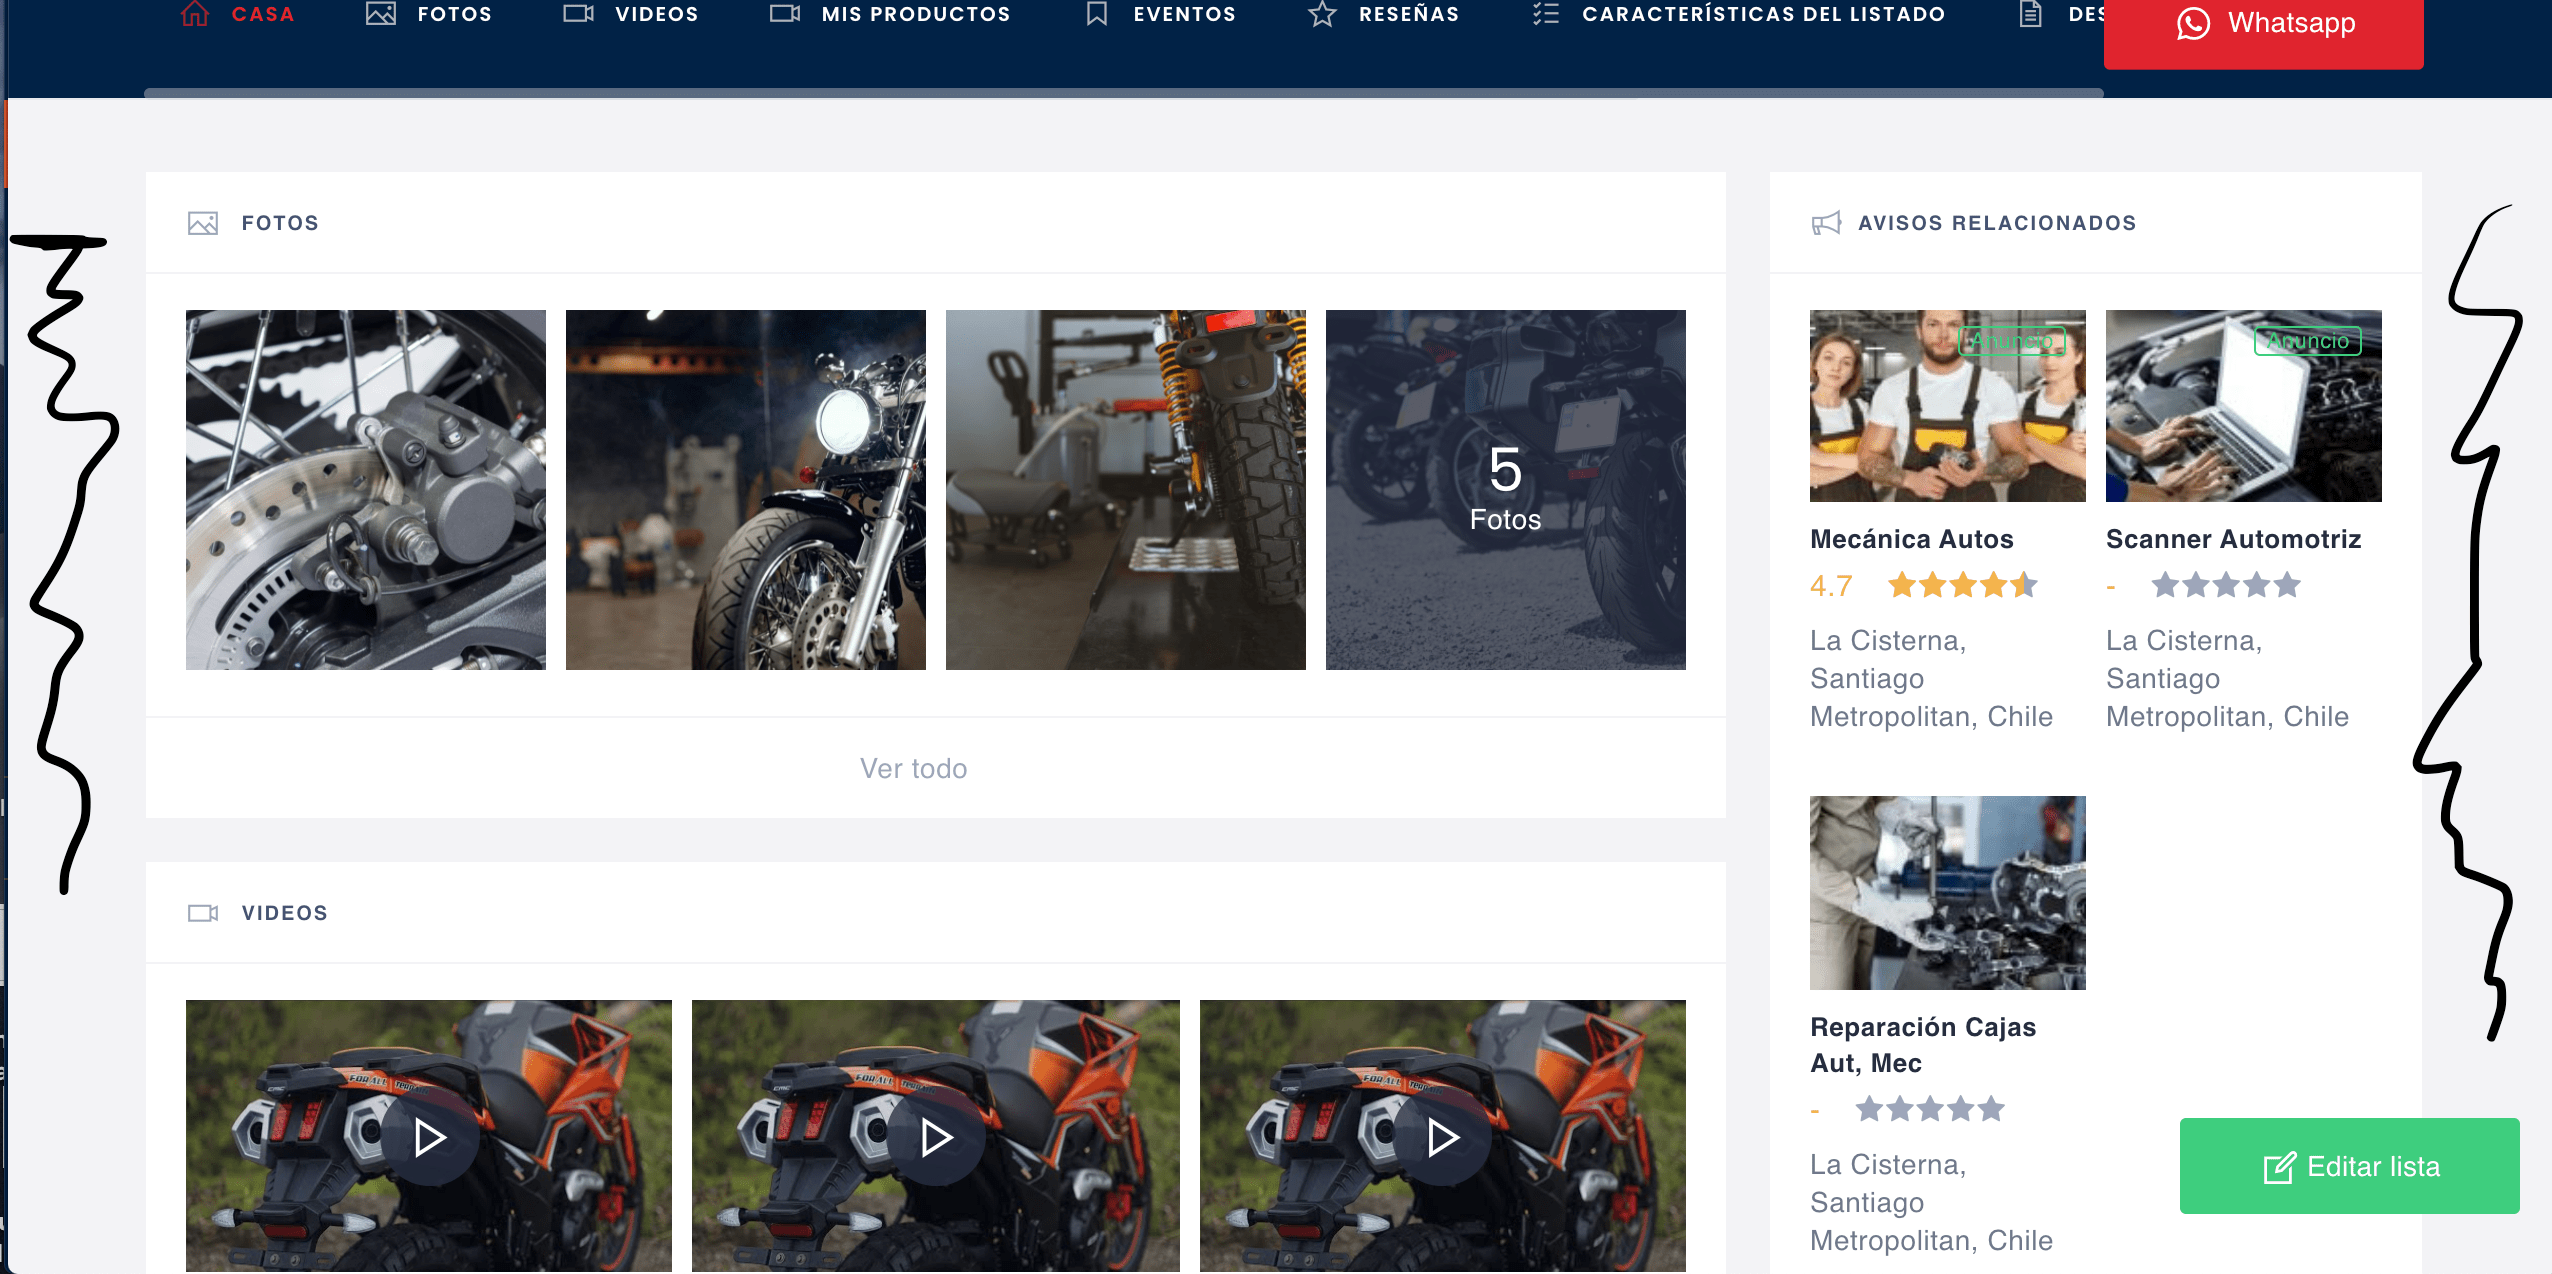The image size is (2552, 1274).
Task: Click the FOTOS section heading text
Action: pyautogui.click(x=280, y=223)
